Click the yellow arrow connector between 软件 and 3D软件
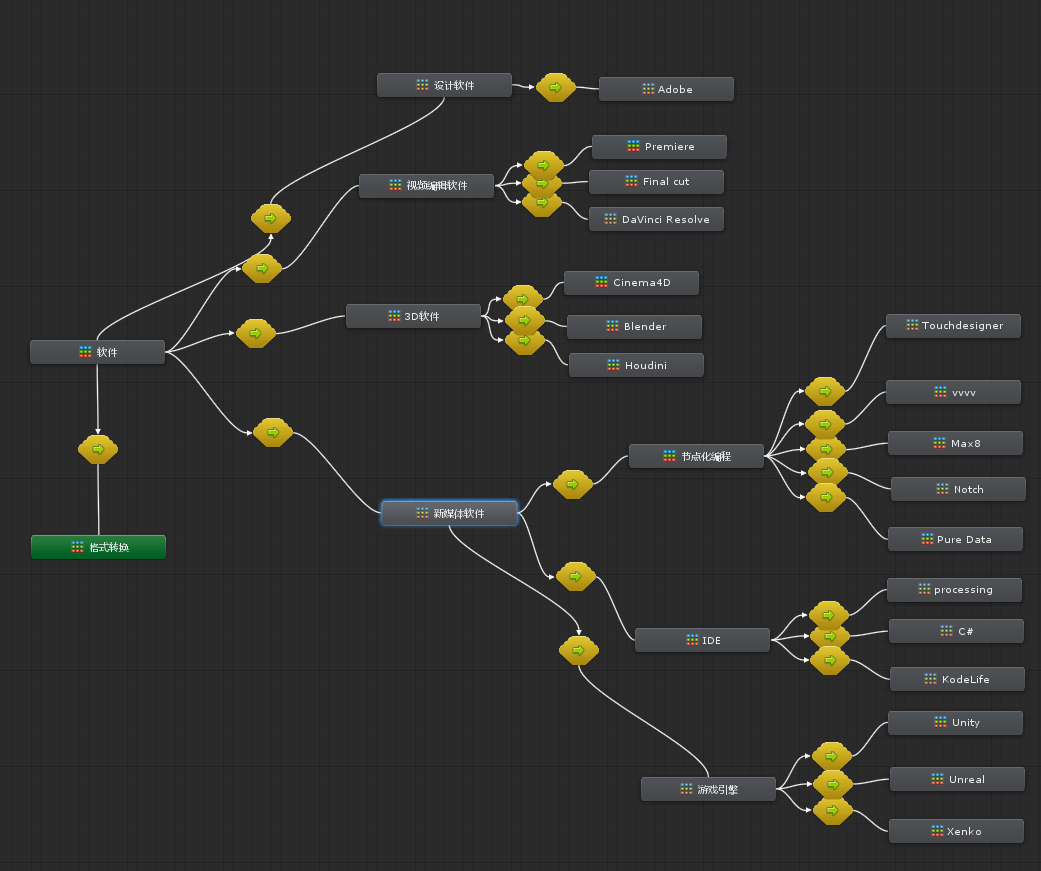This screenshot has width=1041, height=871. click(x=256, y=333)
